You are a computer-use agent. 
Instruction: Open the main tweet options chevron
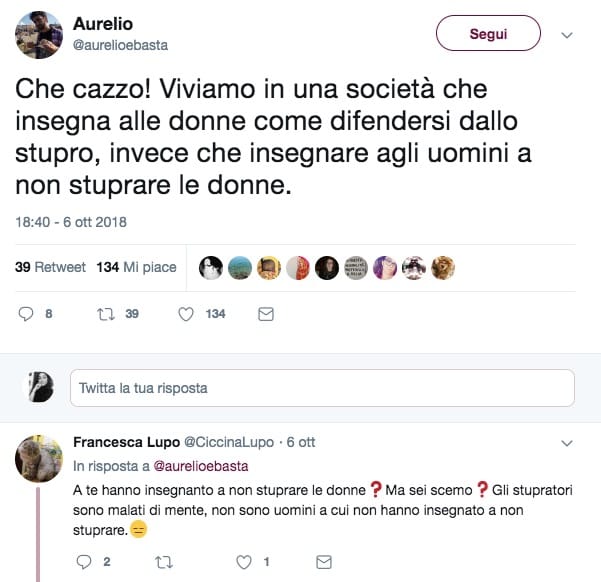tap(567, 35)
